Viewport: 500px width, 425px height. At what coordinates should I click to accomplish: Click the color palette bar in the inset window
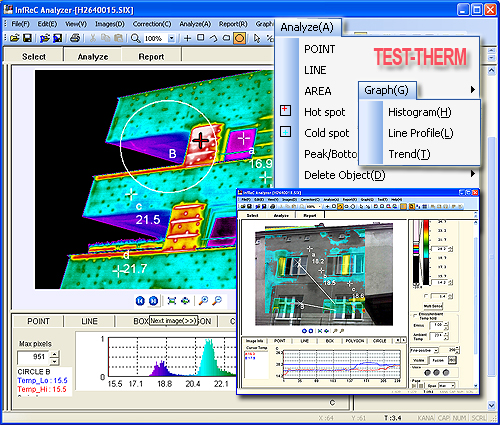pyautogui.click(x=426, y=253)
